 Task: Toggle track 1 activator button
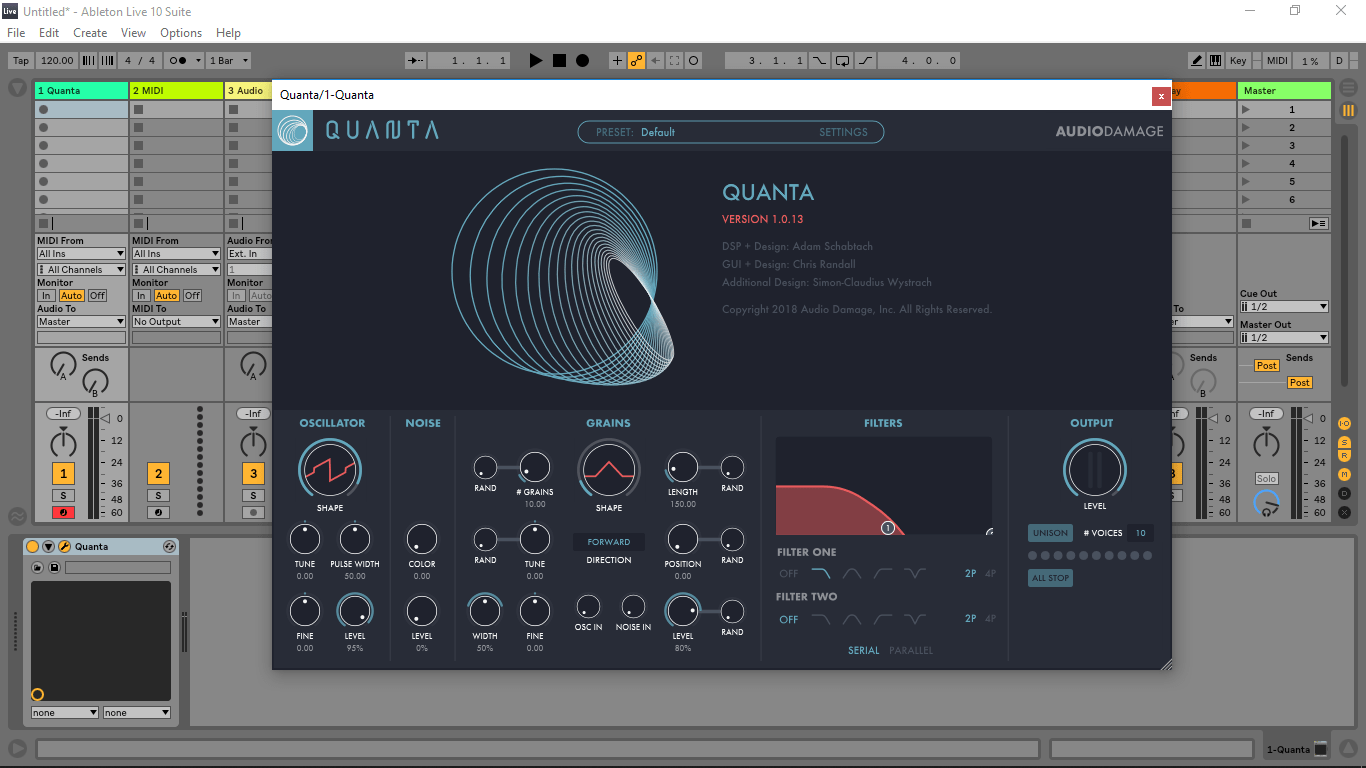(63, 473)
